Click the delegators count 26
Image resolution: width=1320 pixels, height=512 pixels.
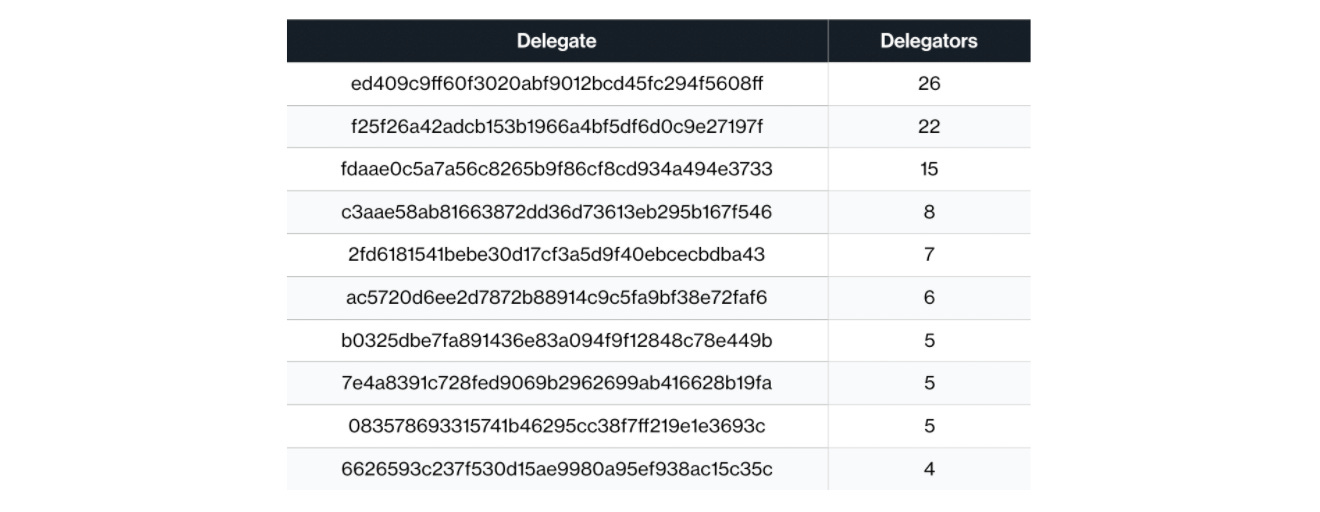928,84
